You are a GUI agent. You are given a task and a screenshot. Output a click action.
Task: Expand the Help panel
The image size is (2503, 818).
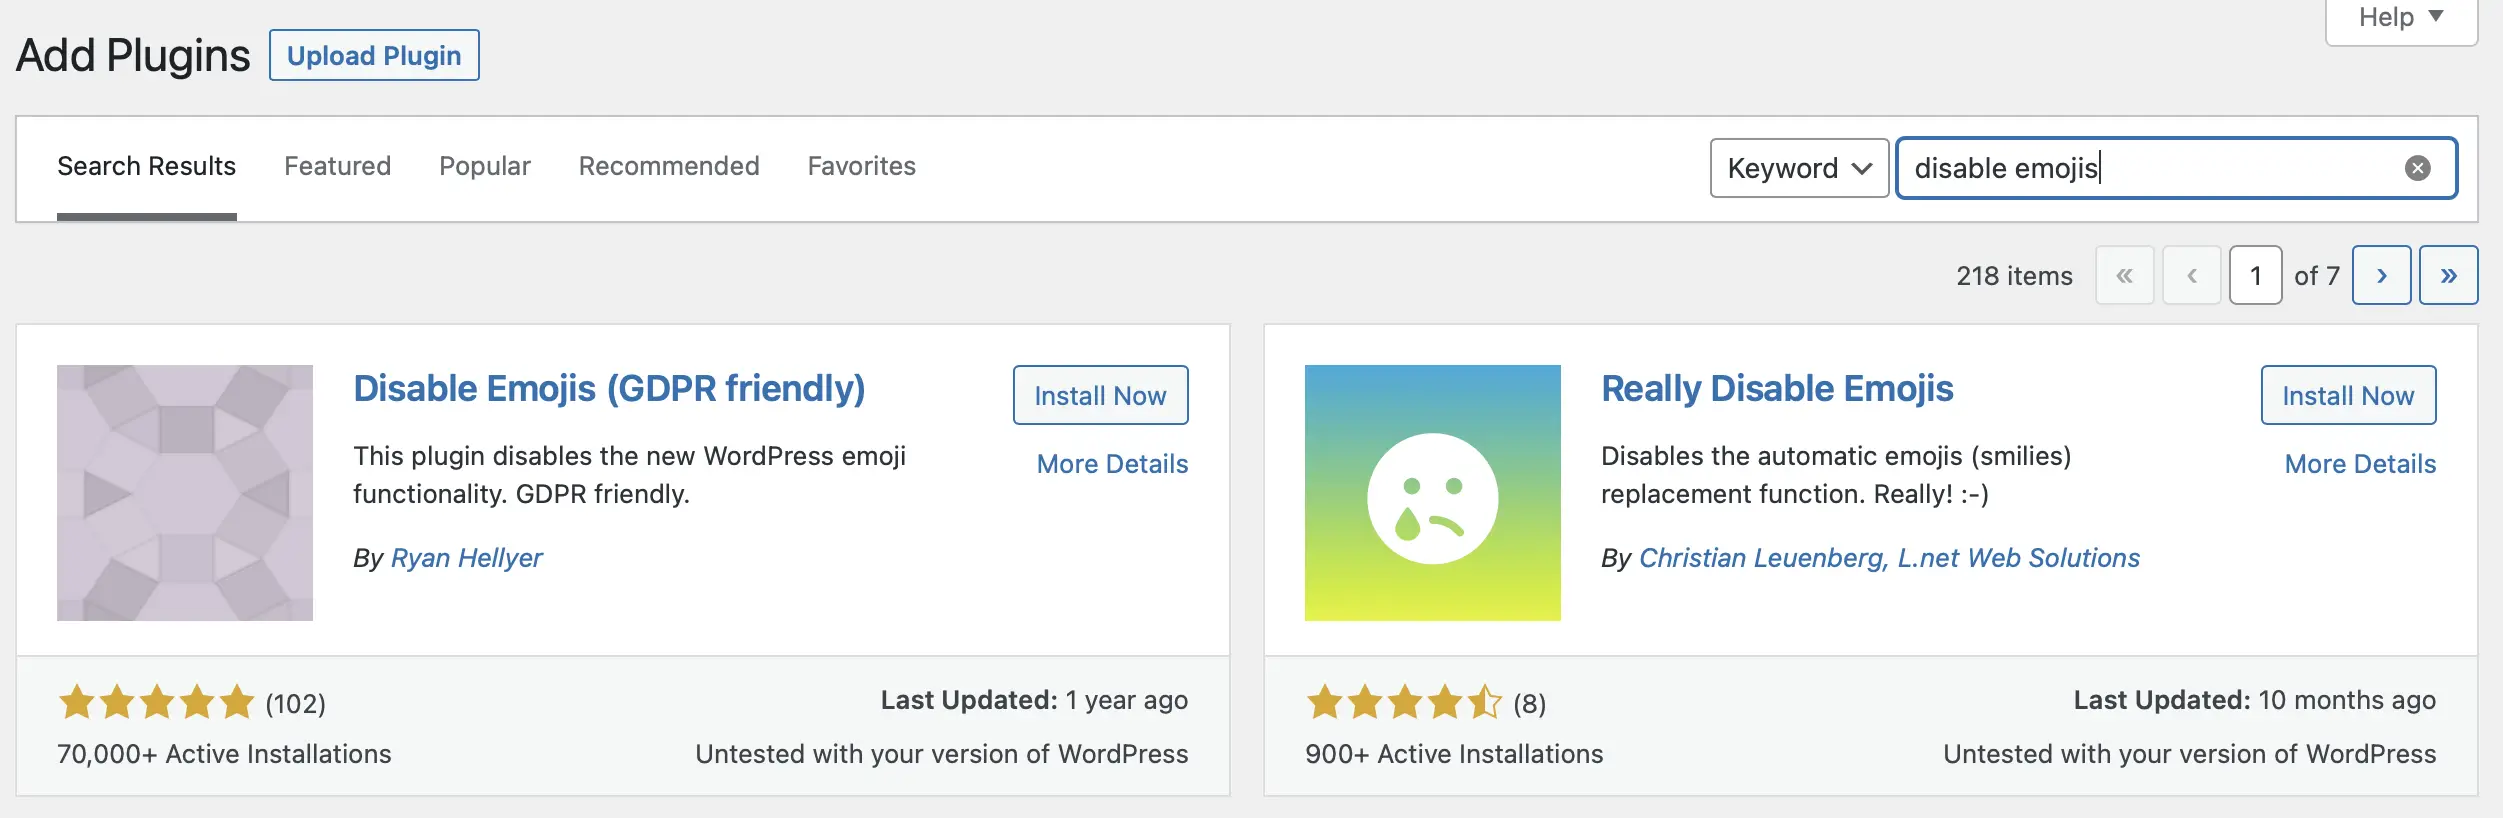(x=2401, y=18)
